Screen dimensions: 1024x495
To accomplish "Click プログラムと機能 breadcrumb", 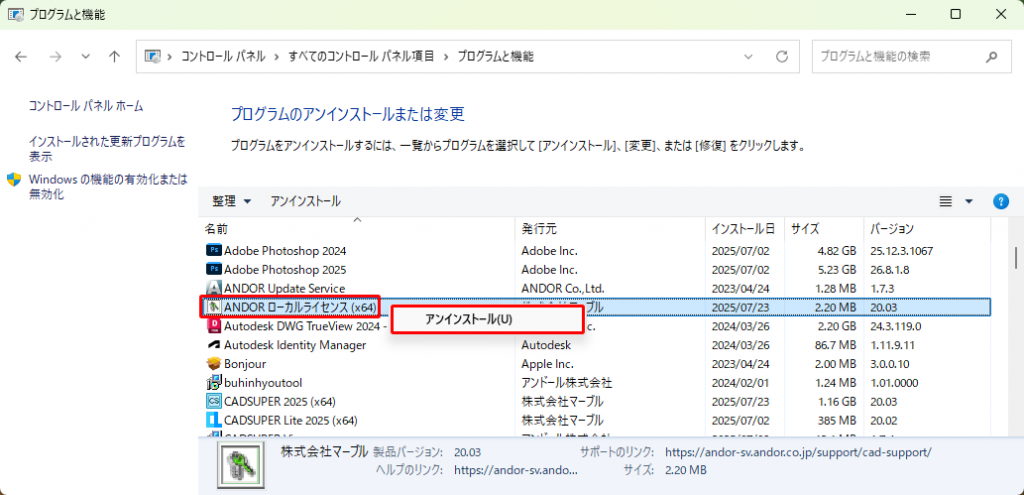I will [x=496, y=57].
